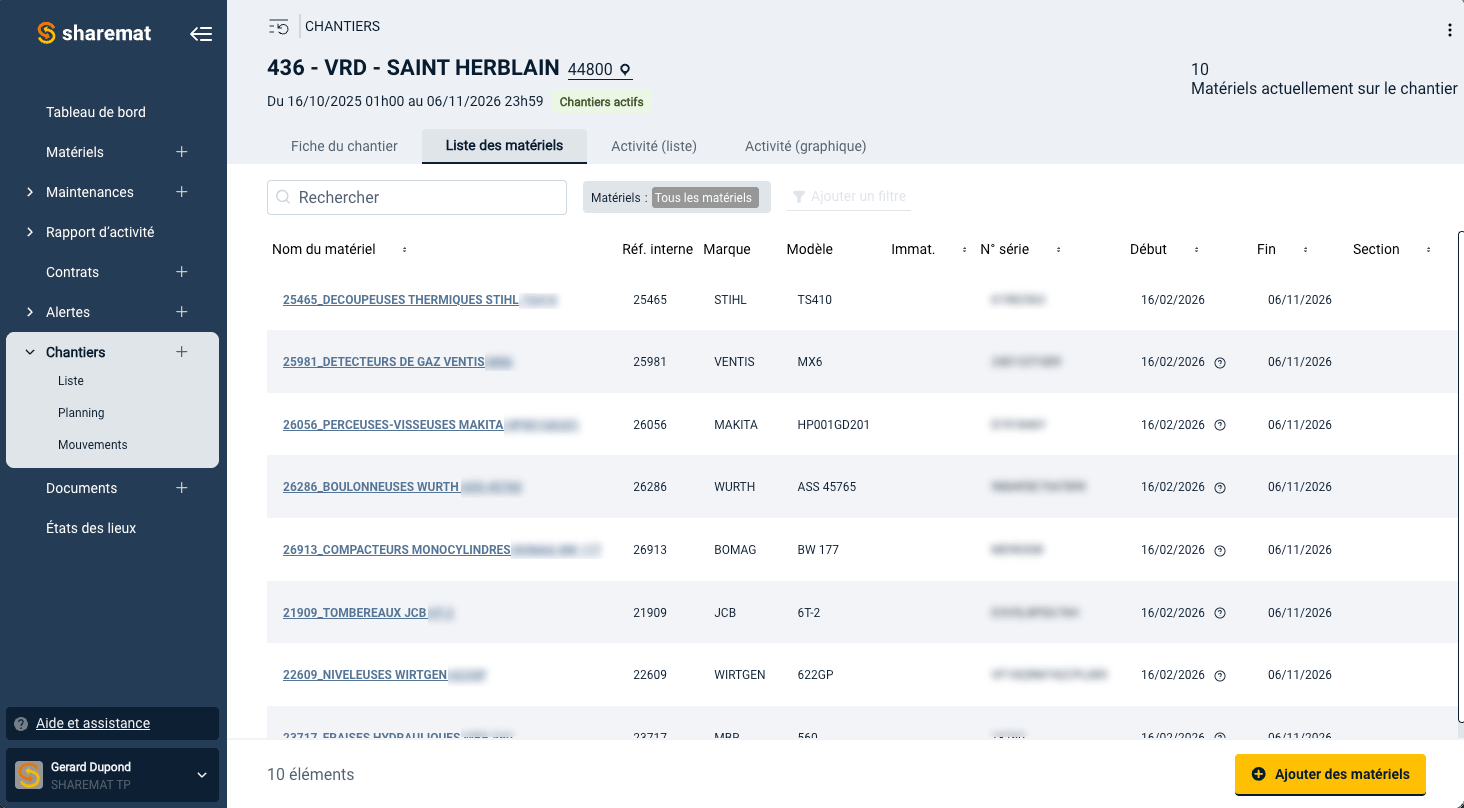Expand the Maintenances menu chevron
The width and height of the screenshot is (1464, 808).
30,192
